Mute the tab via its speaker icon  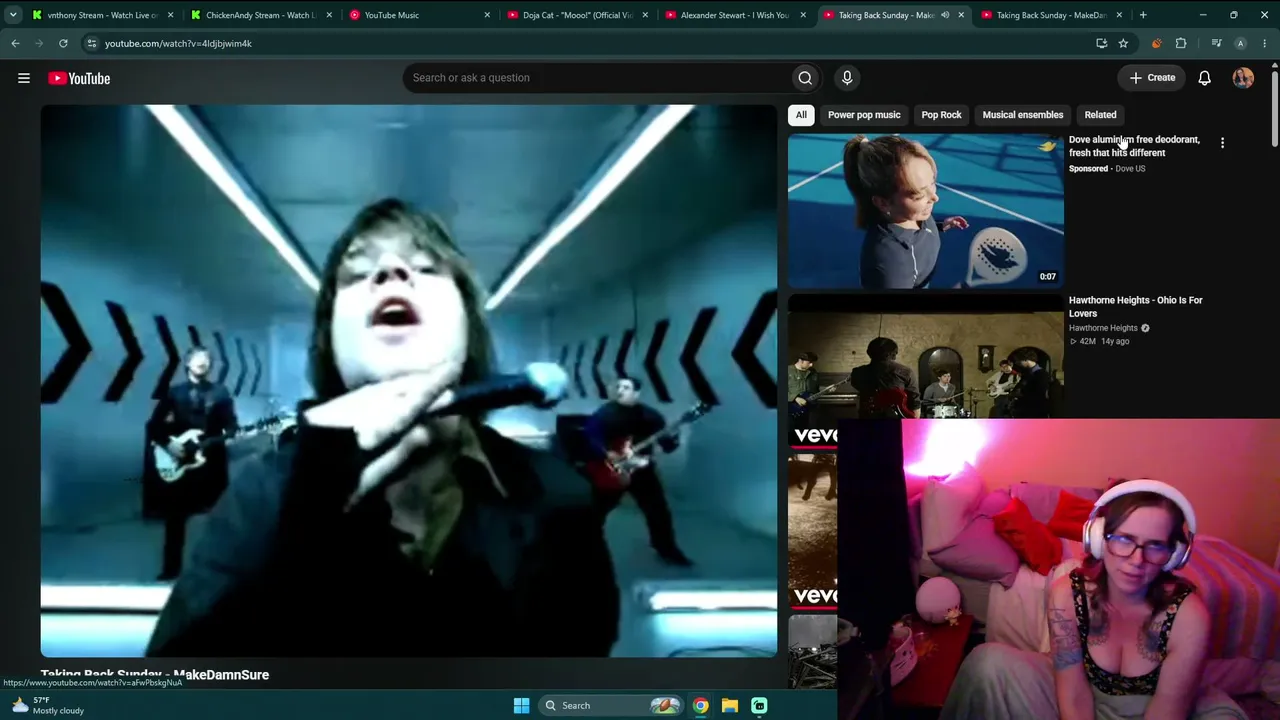click(x=945, y=15)
